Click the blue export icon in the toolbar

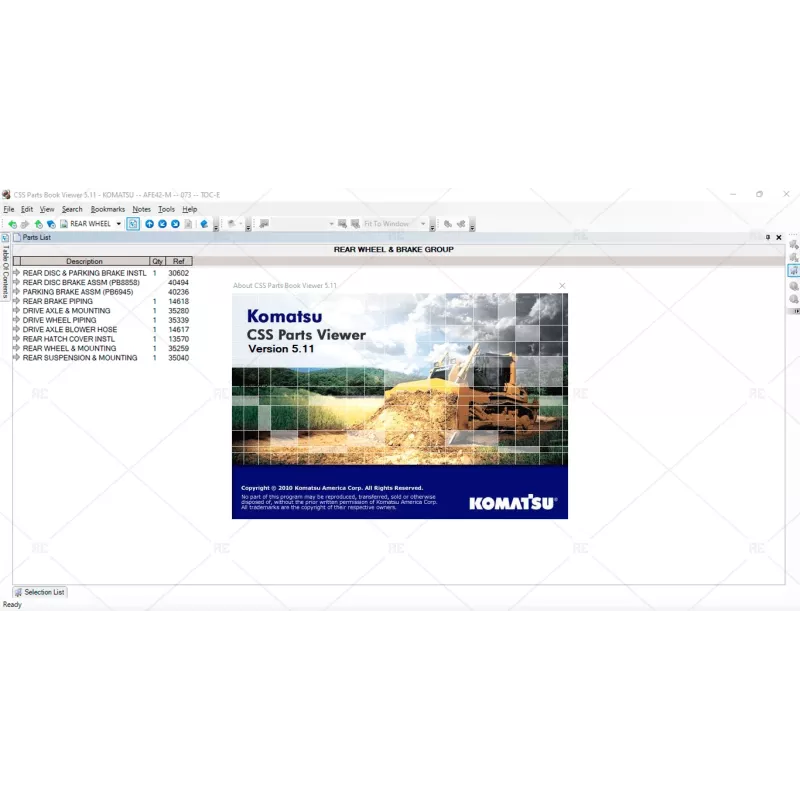(x=204, y=224)
